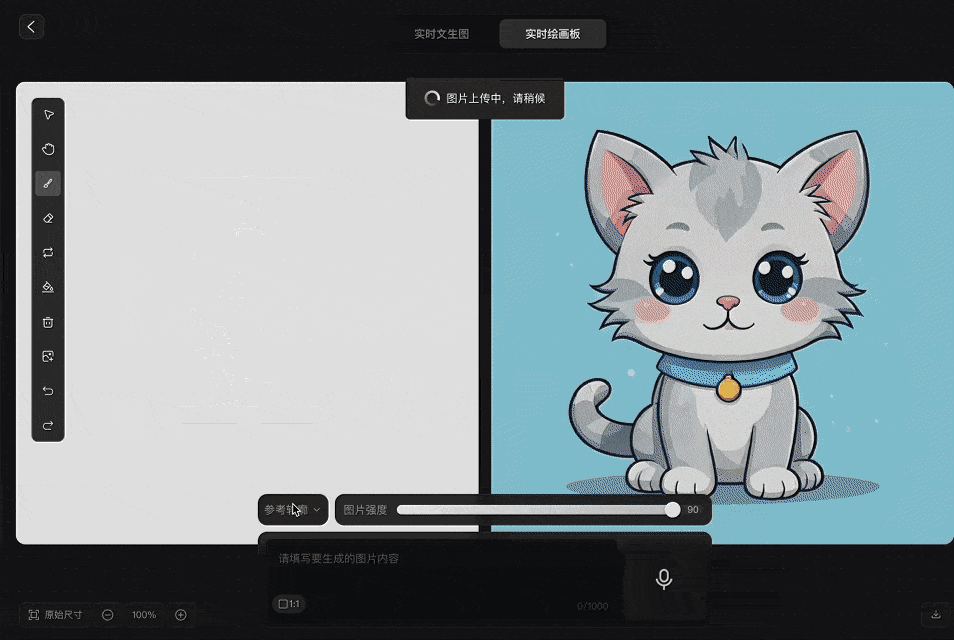The height and width of the screenshot is (640, 954).
Task: Go back with the arrow button
Action: click(x=31, y=27)
